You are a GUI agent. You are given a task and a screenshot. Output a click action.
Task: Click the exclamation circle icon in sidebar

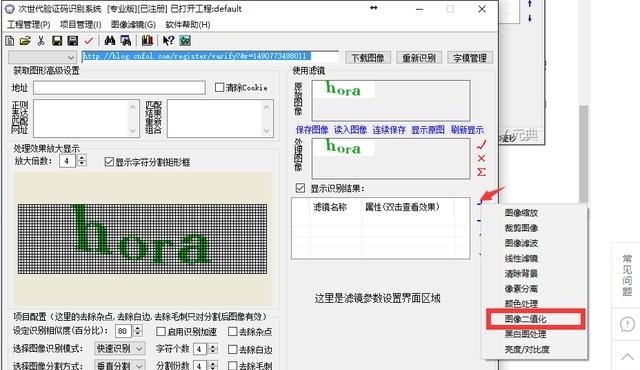point(627,325)
